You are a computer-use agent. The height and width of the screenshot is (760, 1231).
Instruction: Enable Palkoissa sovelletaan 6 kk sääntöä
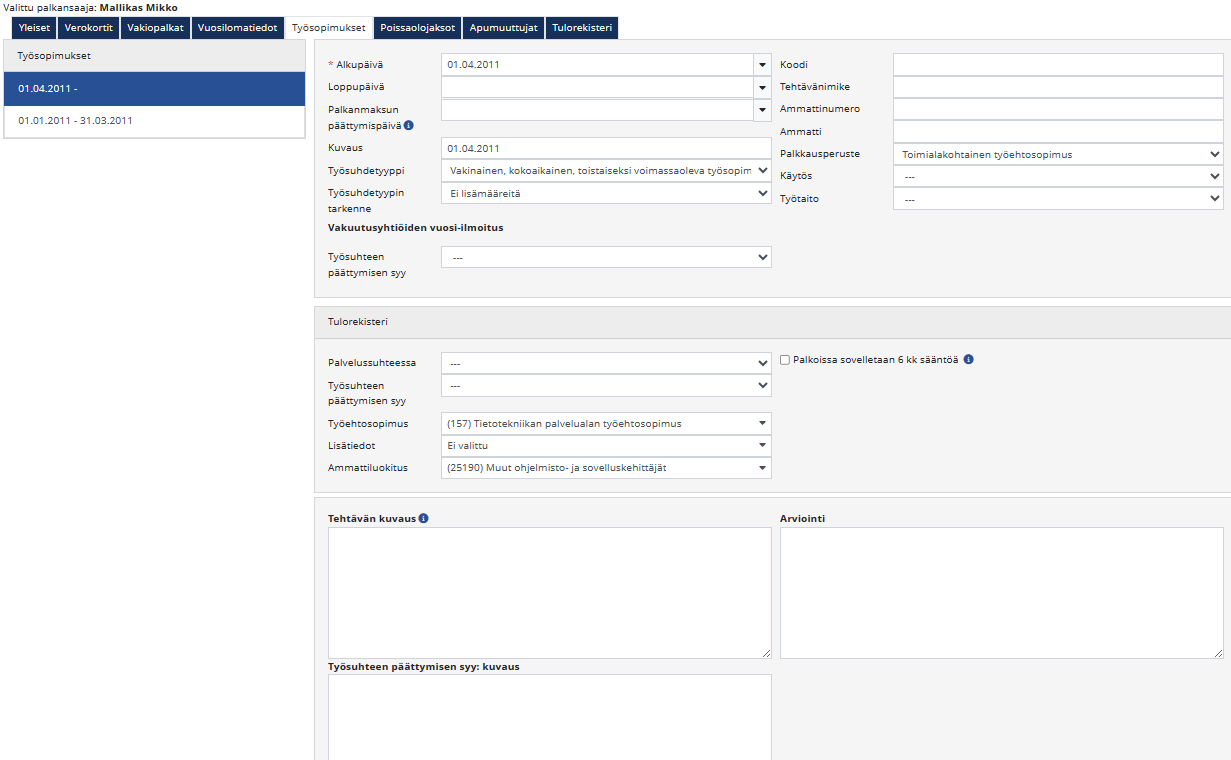tap(785, 360)
